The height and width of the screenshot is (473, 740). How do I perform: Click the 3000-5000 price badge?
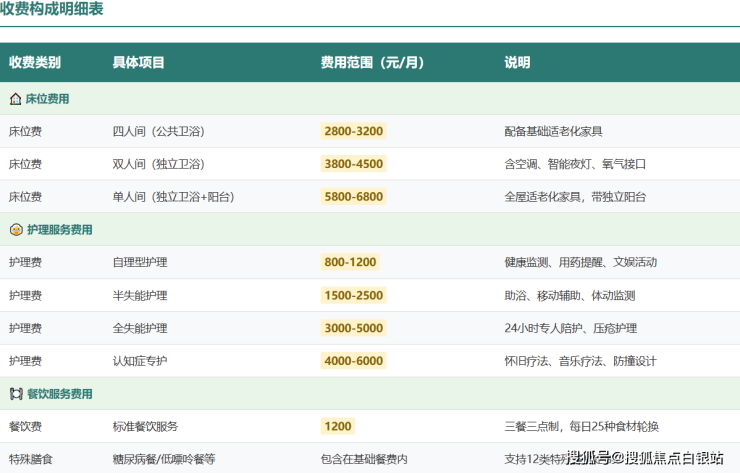click(353, 328)
